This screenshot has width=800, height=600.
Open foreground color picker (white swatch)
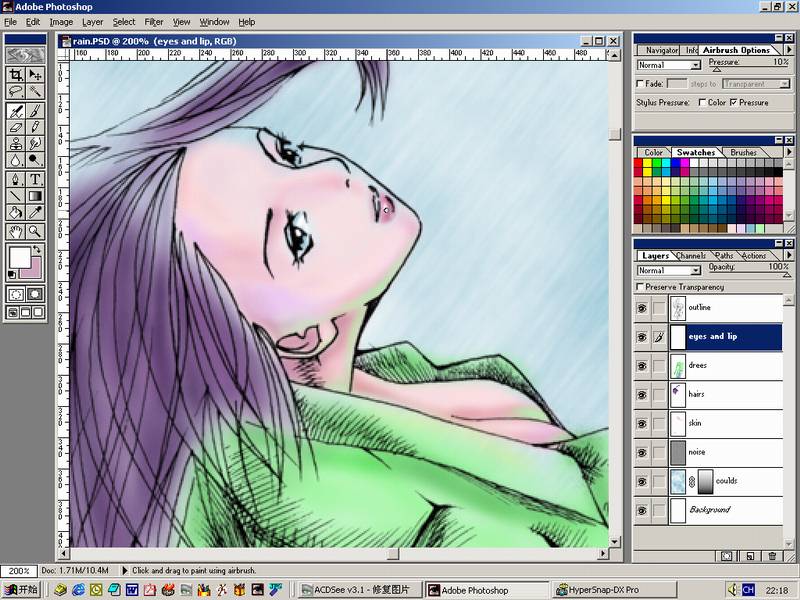[x=19, y=258]
